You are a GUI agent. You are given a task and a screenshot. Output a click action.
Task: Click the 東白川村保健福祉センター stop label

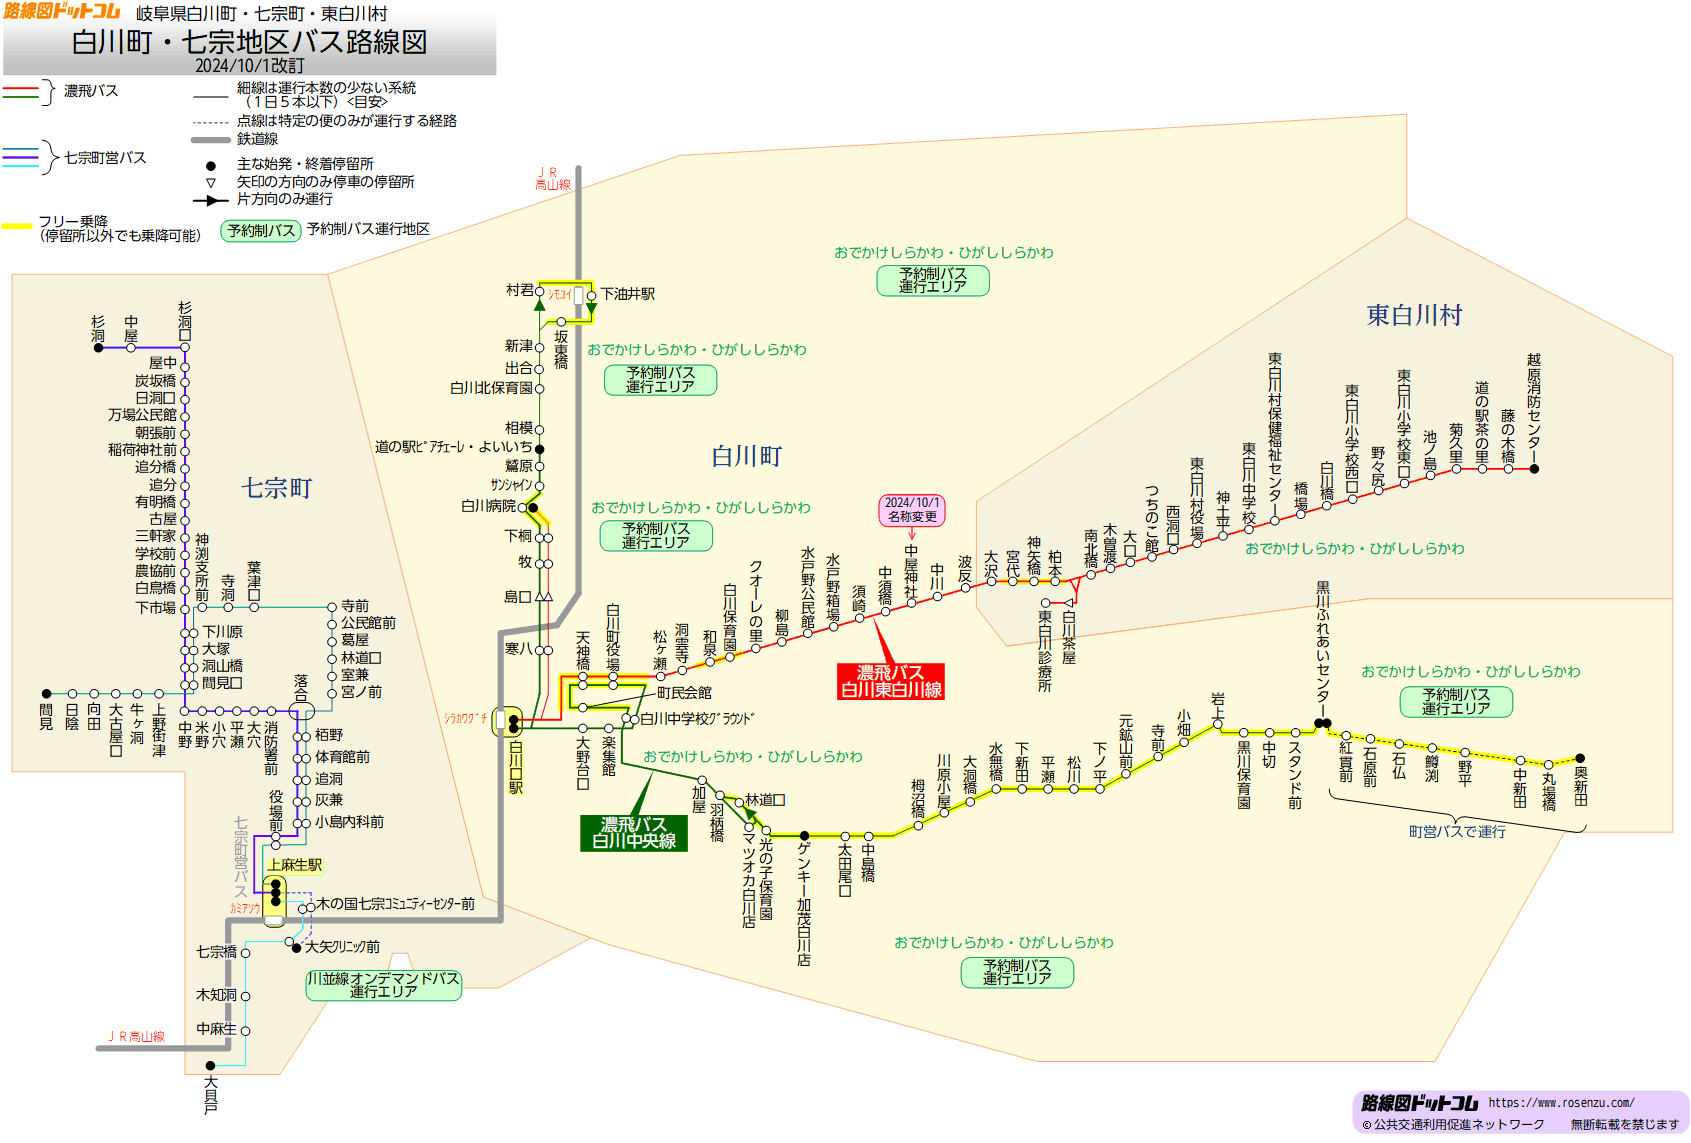(x=1275, y=434)
